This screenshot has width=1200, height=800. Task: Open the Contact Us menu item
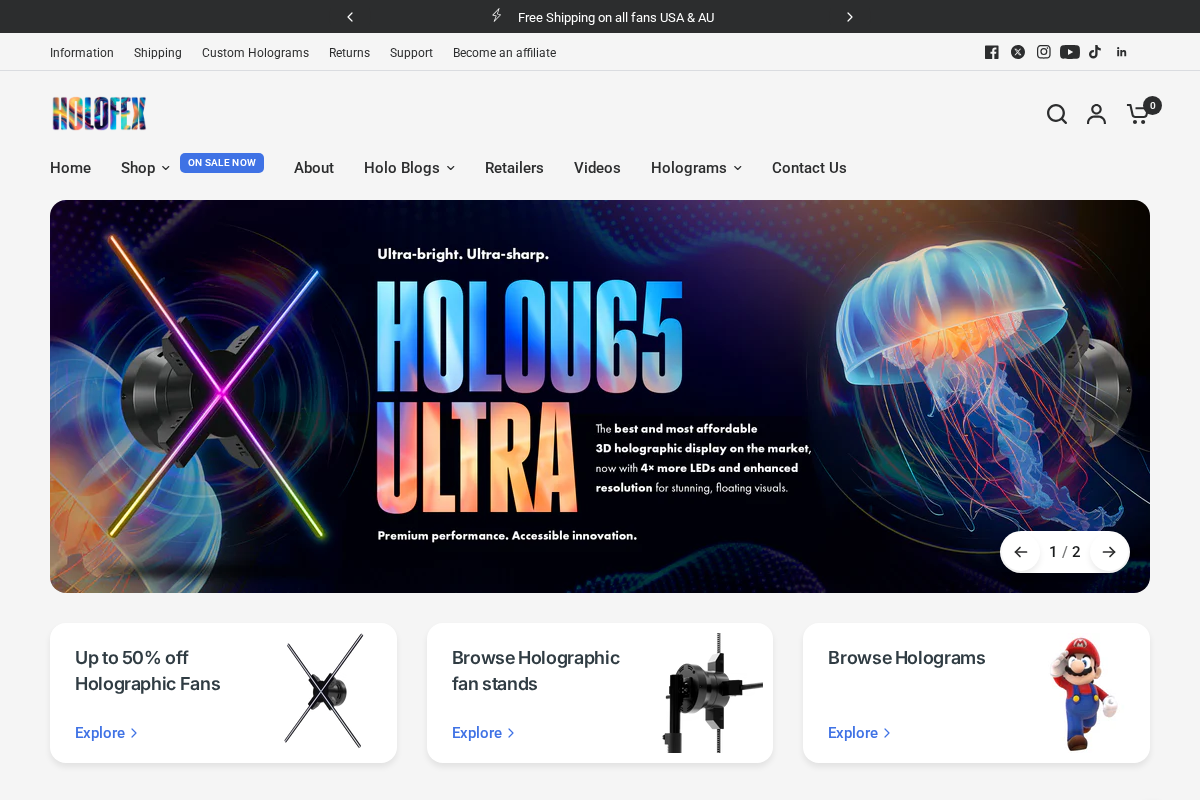tap(809, 168)
